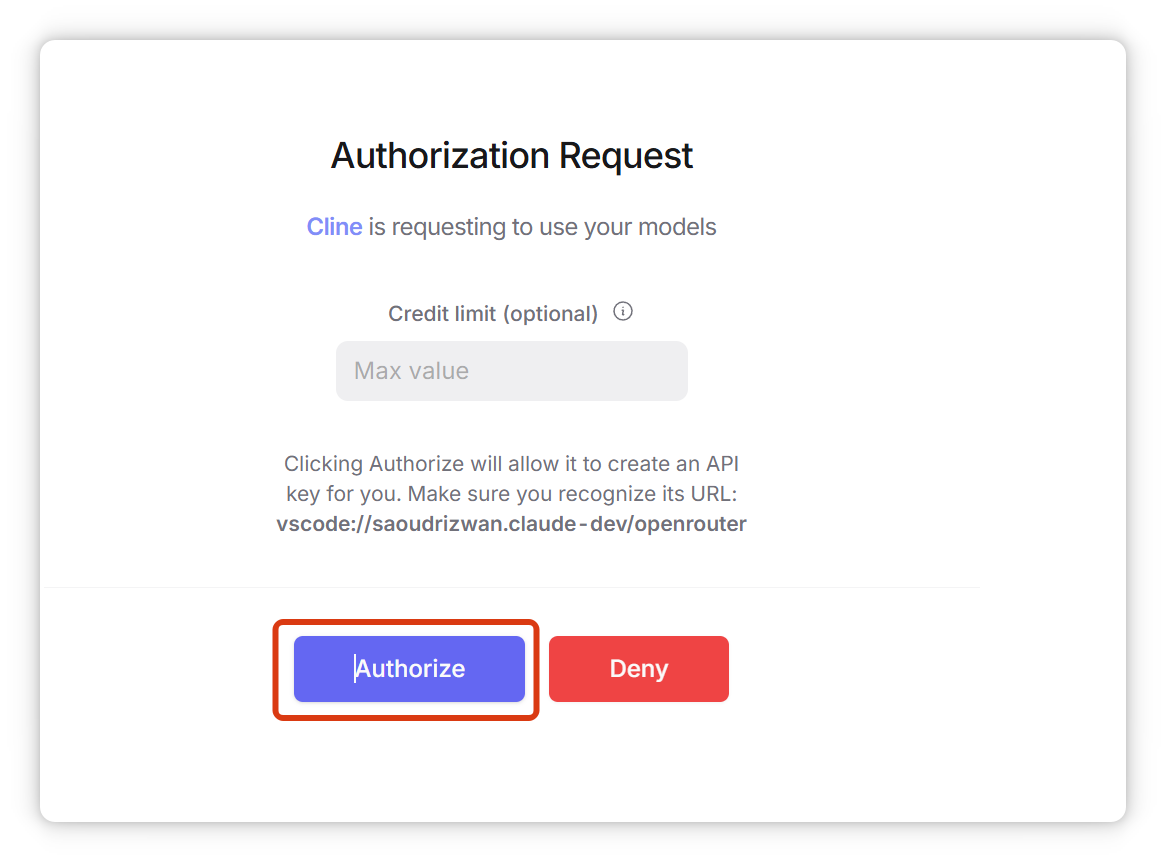Focus the Max value input field
1166x862 pixels.
coord(511,371)
